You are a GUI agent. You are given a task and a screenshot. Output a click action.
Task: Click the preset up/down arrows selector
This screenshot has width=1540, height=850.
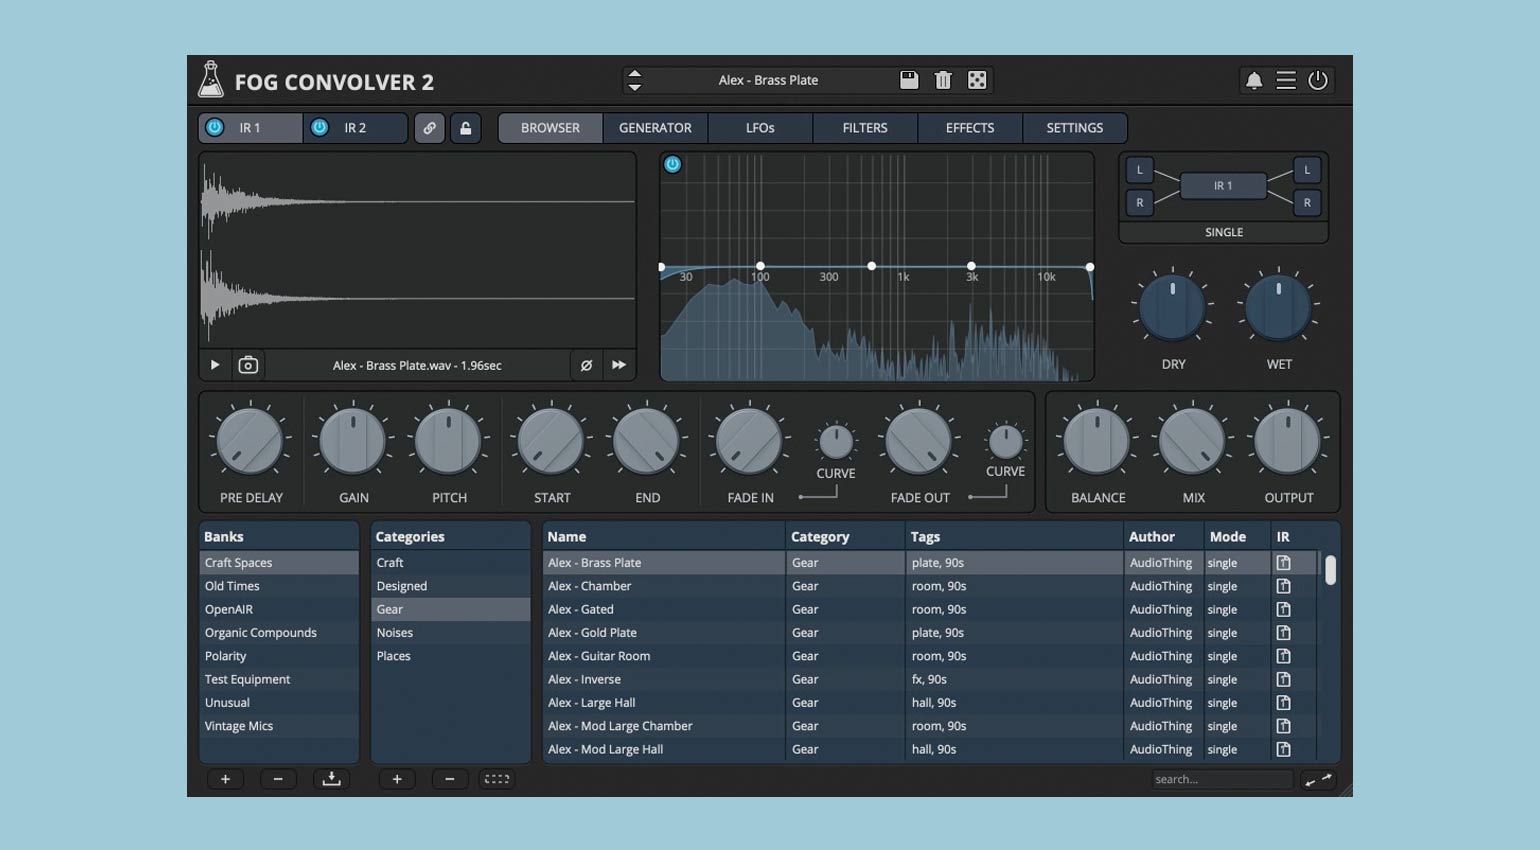pyautogui.click(x=634, y=80)
